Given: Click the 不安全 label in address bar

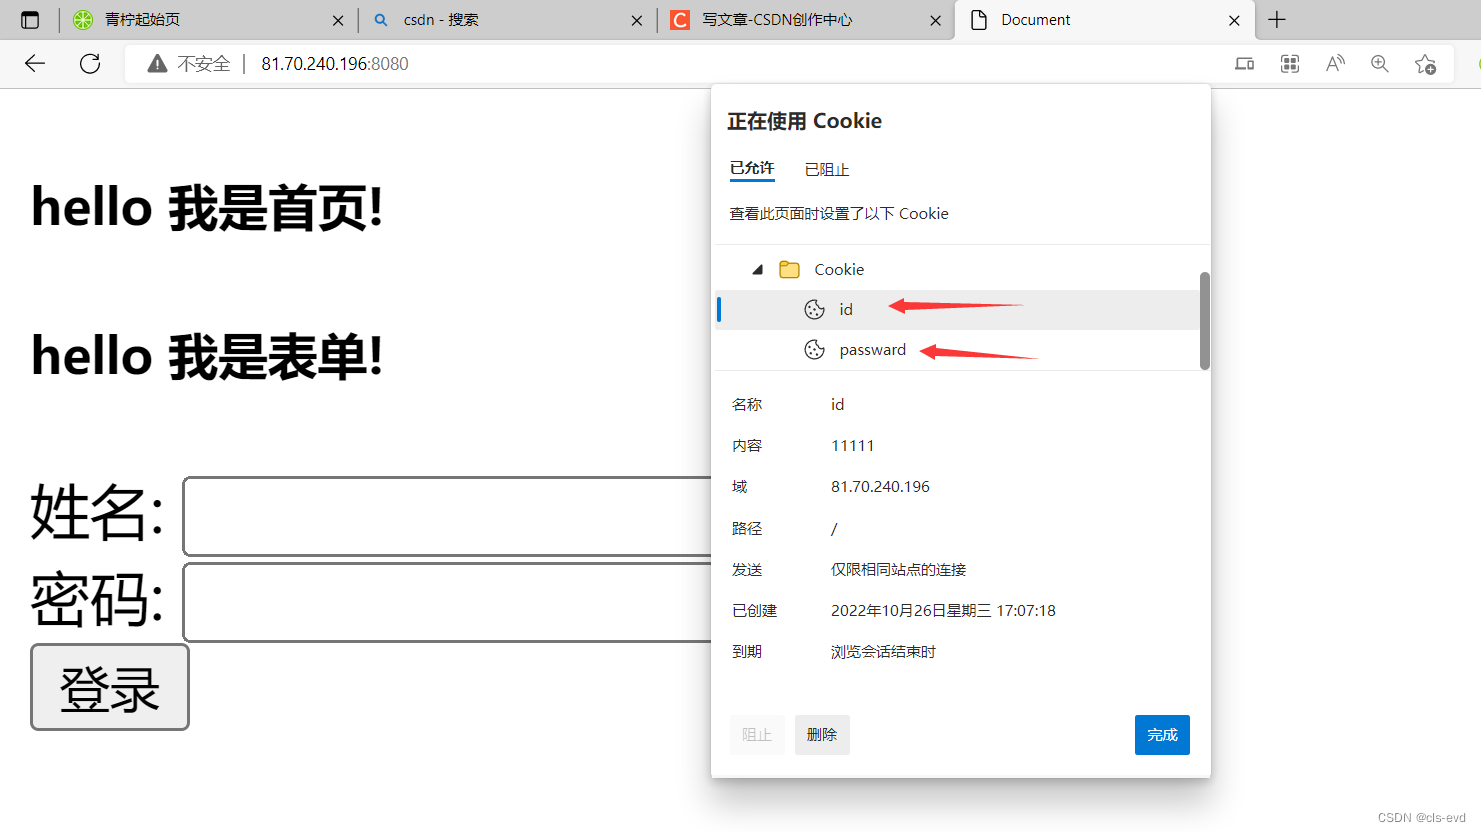Looking at the screenshot, I should click(x=204, y=64).
